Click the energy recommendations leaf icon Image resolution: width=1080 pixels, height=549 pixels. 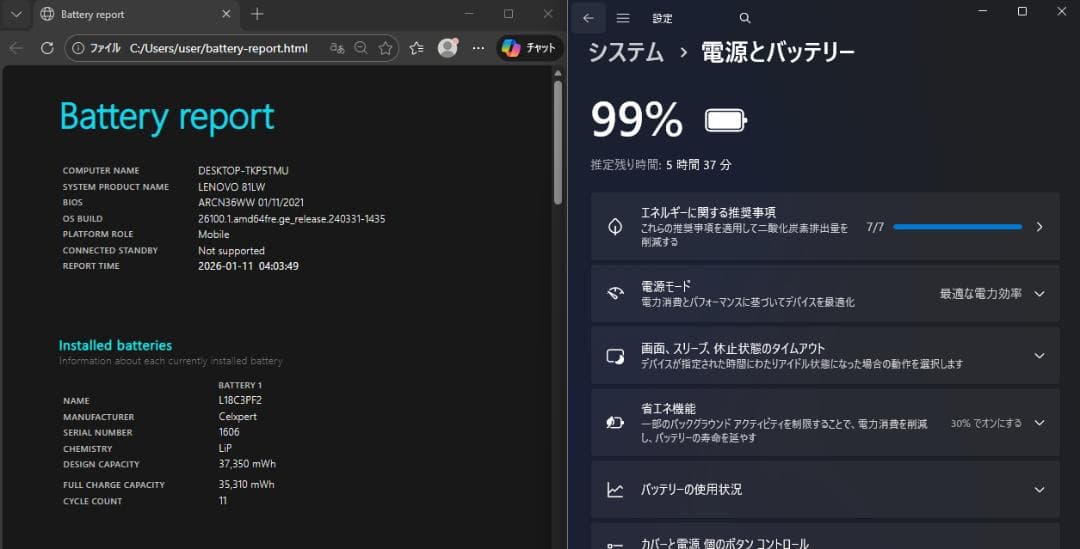pos(615,227)
